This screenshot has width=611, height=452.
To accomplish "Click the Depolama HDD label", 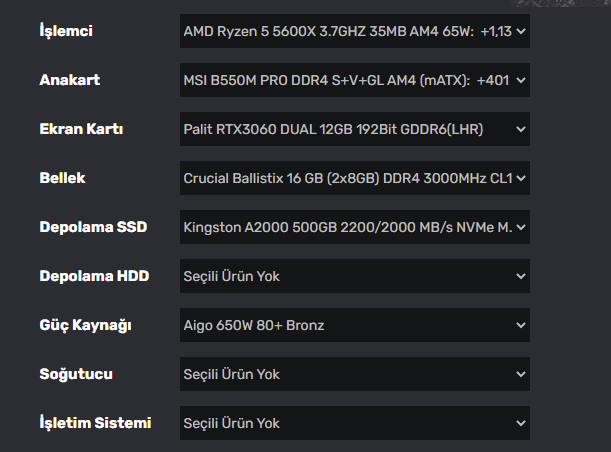I will [94, 276].
